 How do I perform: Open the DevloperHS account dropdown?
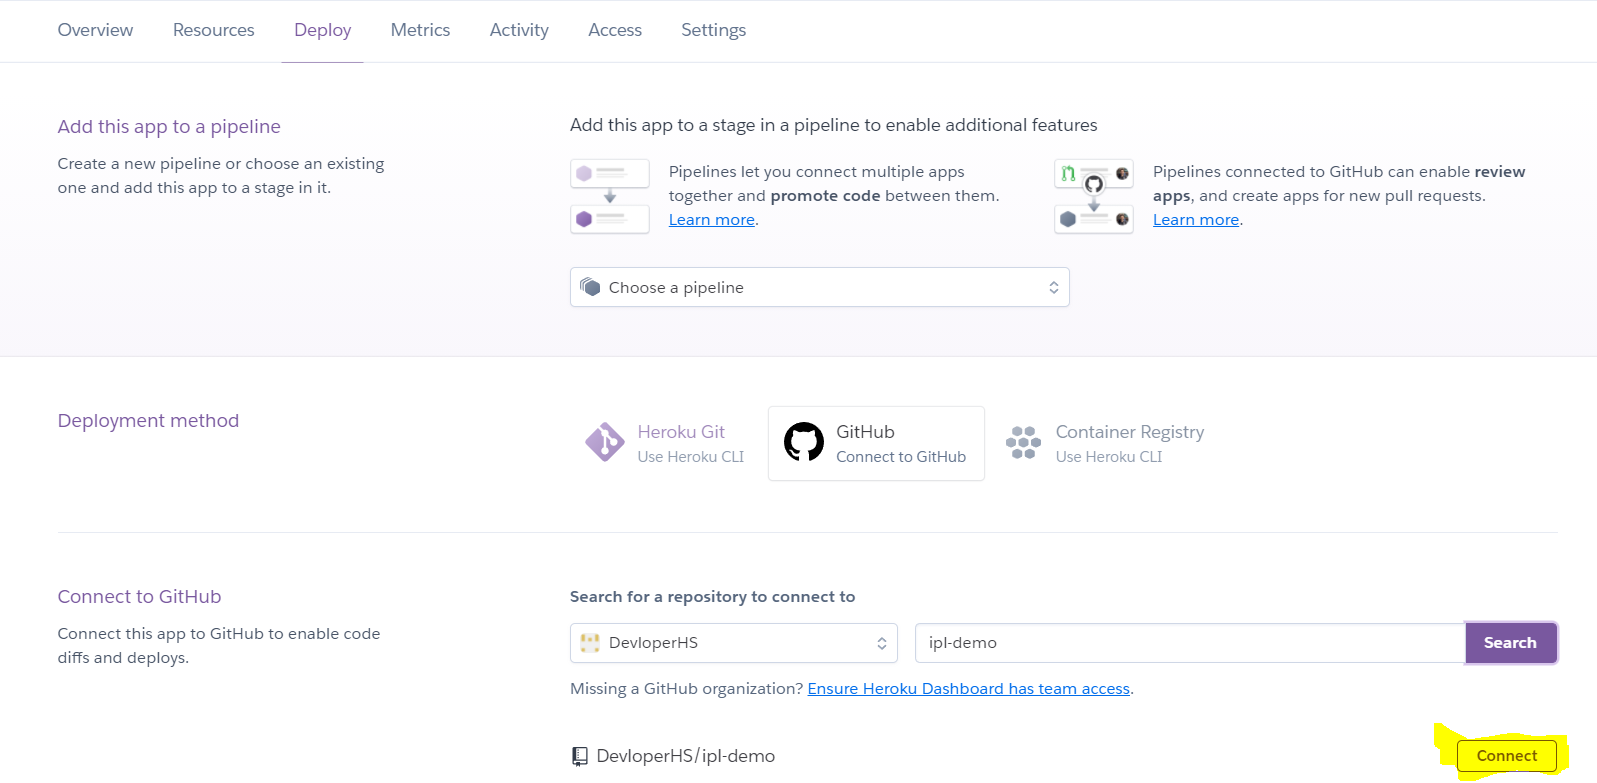pos(734,643)
